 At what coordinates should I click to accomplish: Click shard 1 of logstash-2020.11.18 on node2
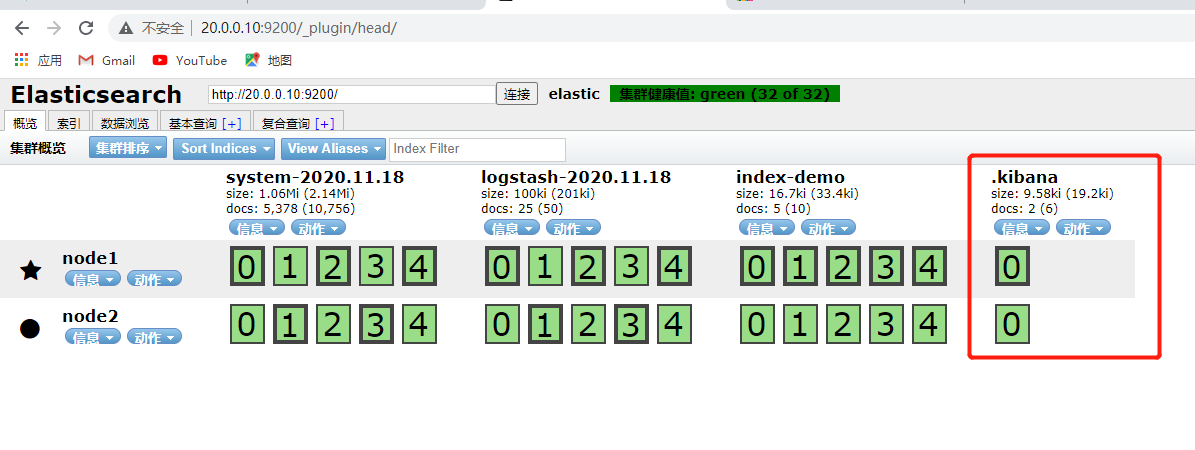pos(544,324)
